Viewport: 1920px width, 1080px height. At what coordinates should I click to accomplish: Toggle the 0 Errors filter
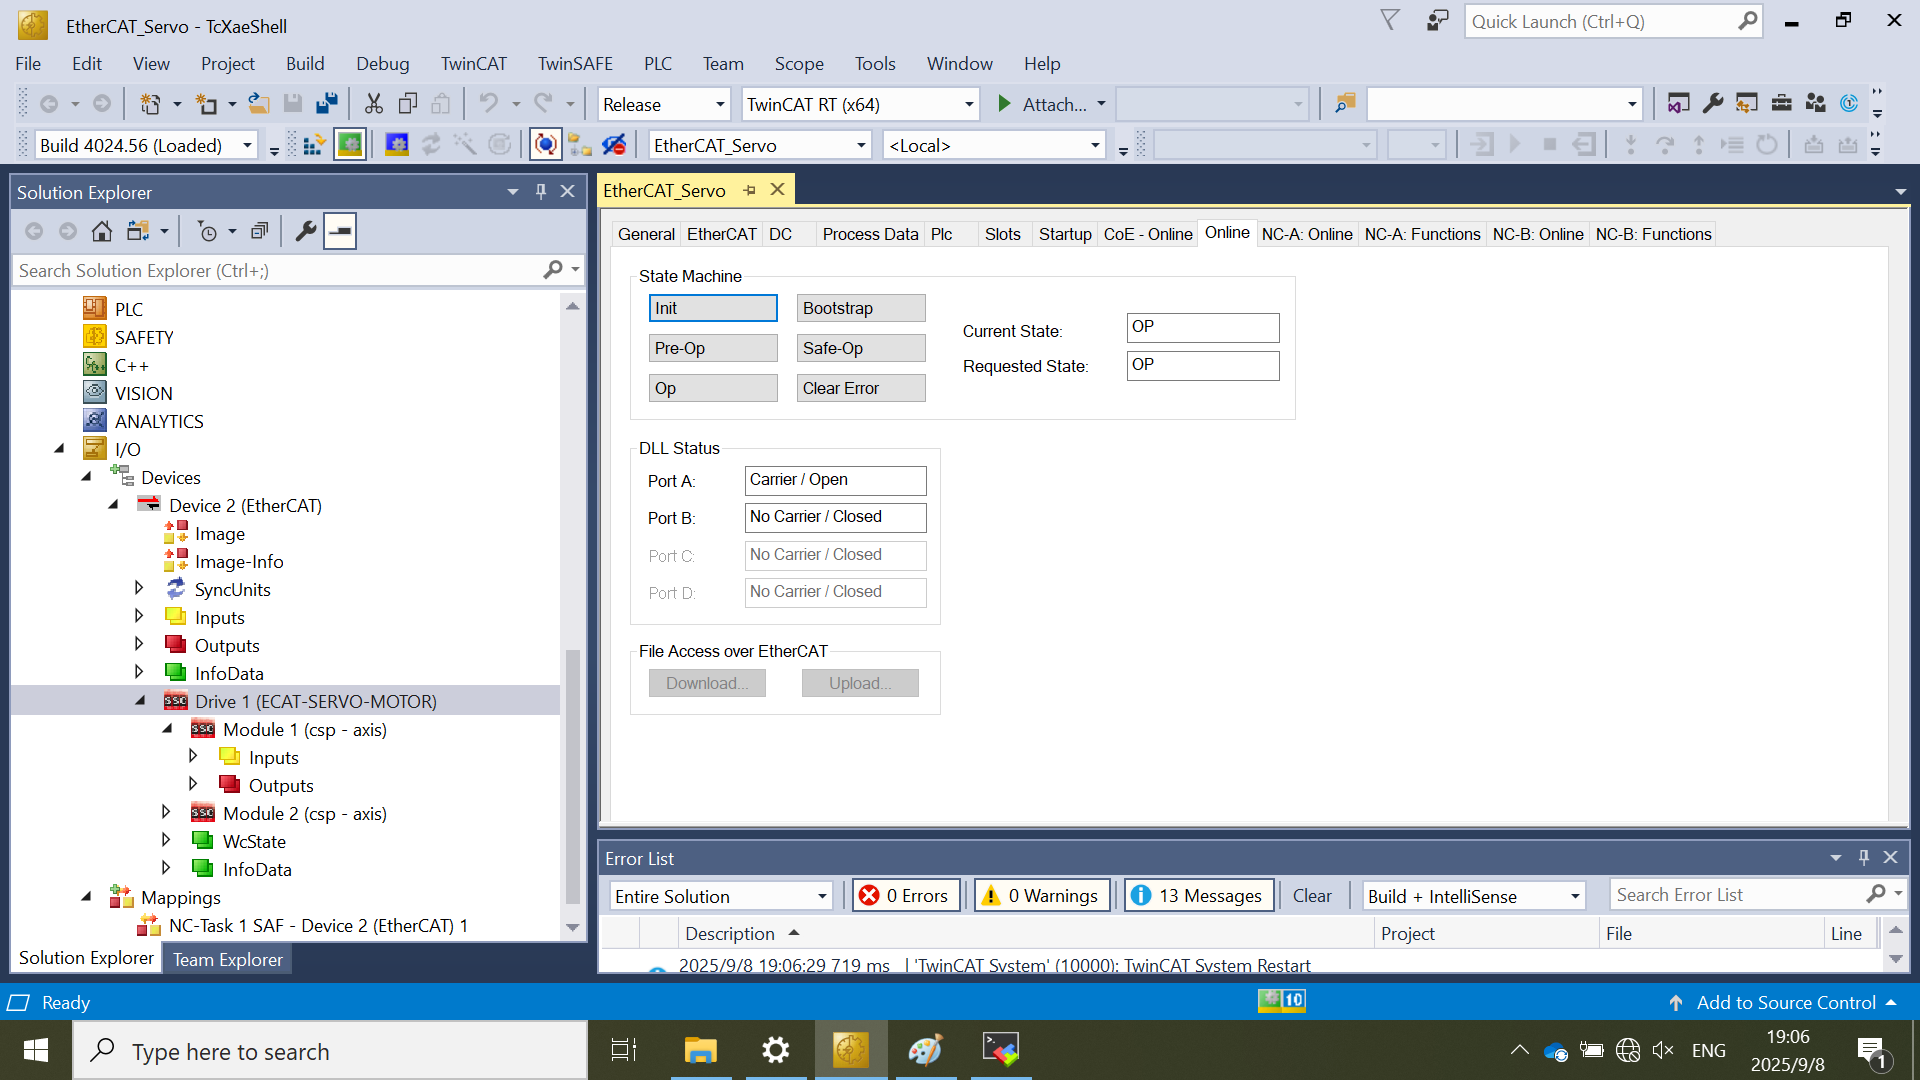[906, 896]
